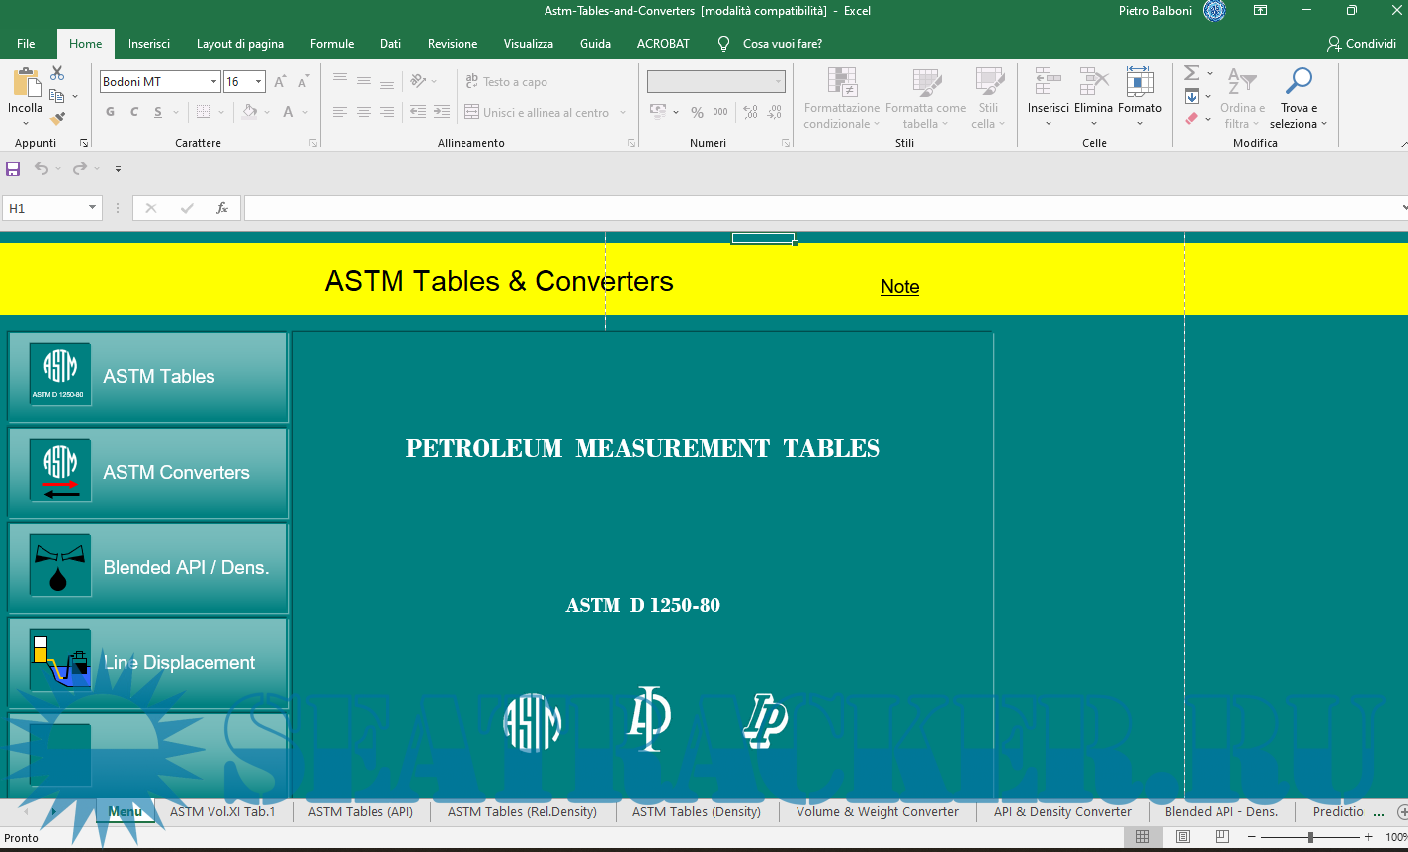Switch to Normal view in status bar
The width and height of the screenshot is (1408, 852).
coord(1143,836)
